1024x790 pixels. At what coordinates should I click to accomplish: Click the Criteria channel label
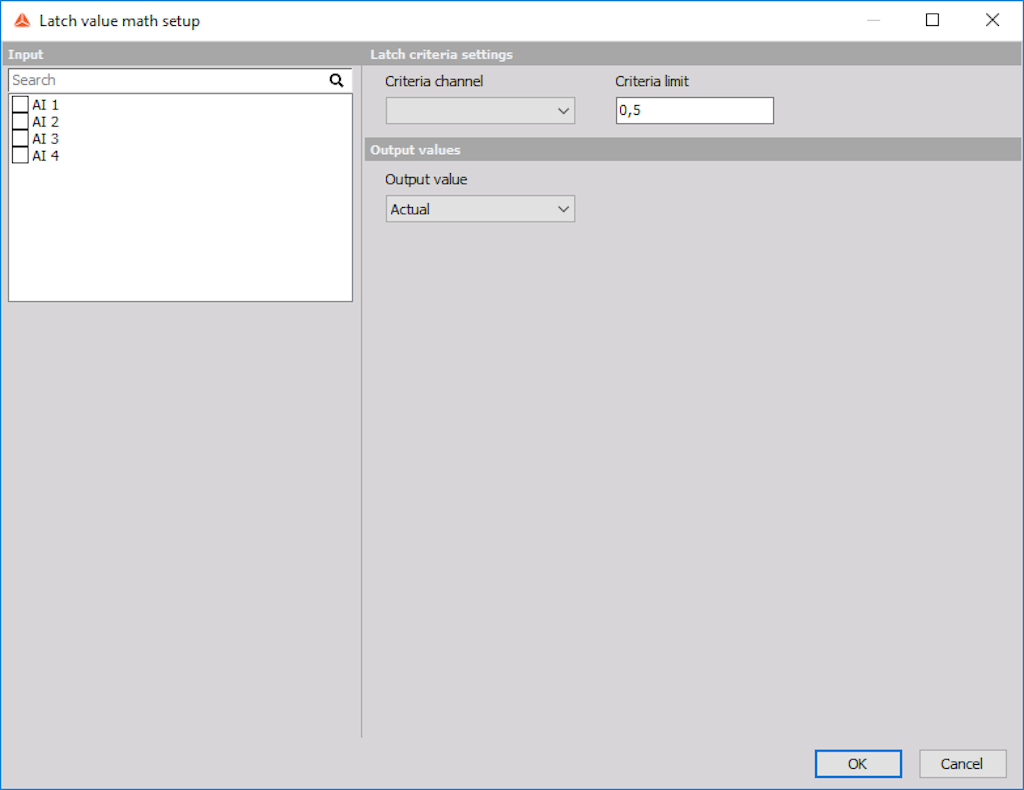434,82
